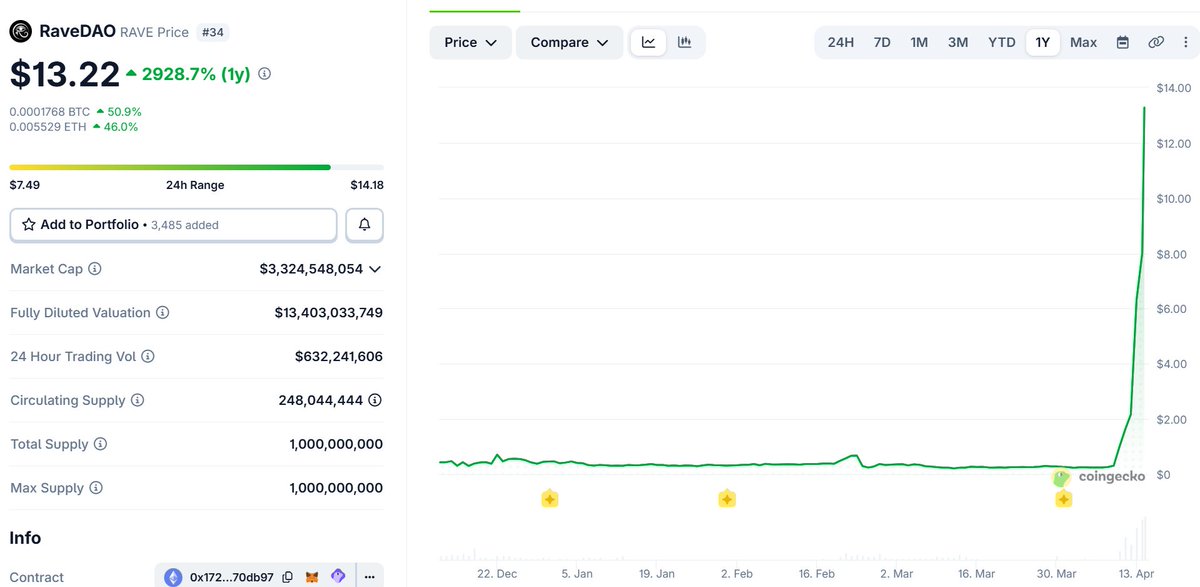
Task: Click the $13.22 price text
Action: click(x=64, y=75)
